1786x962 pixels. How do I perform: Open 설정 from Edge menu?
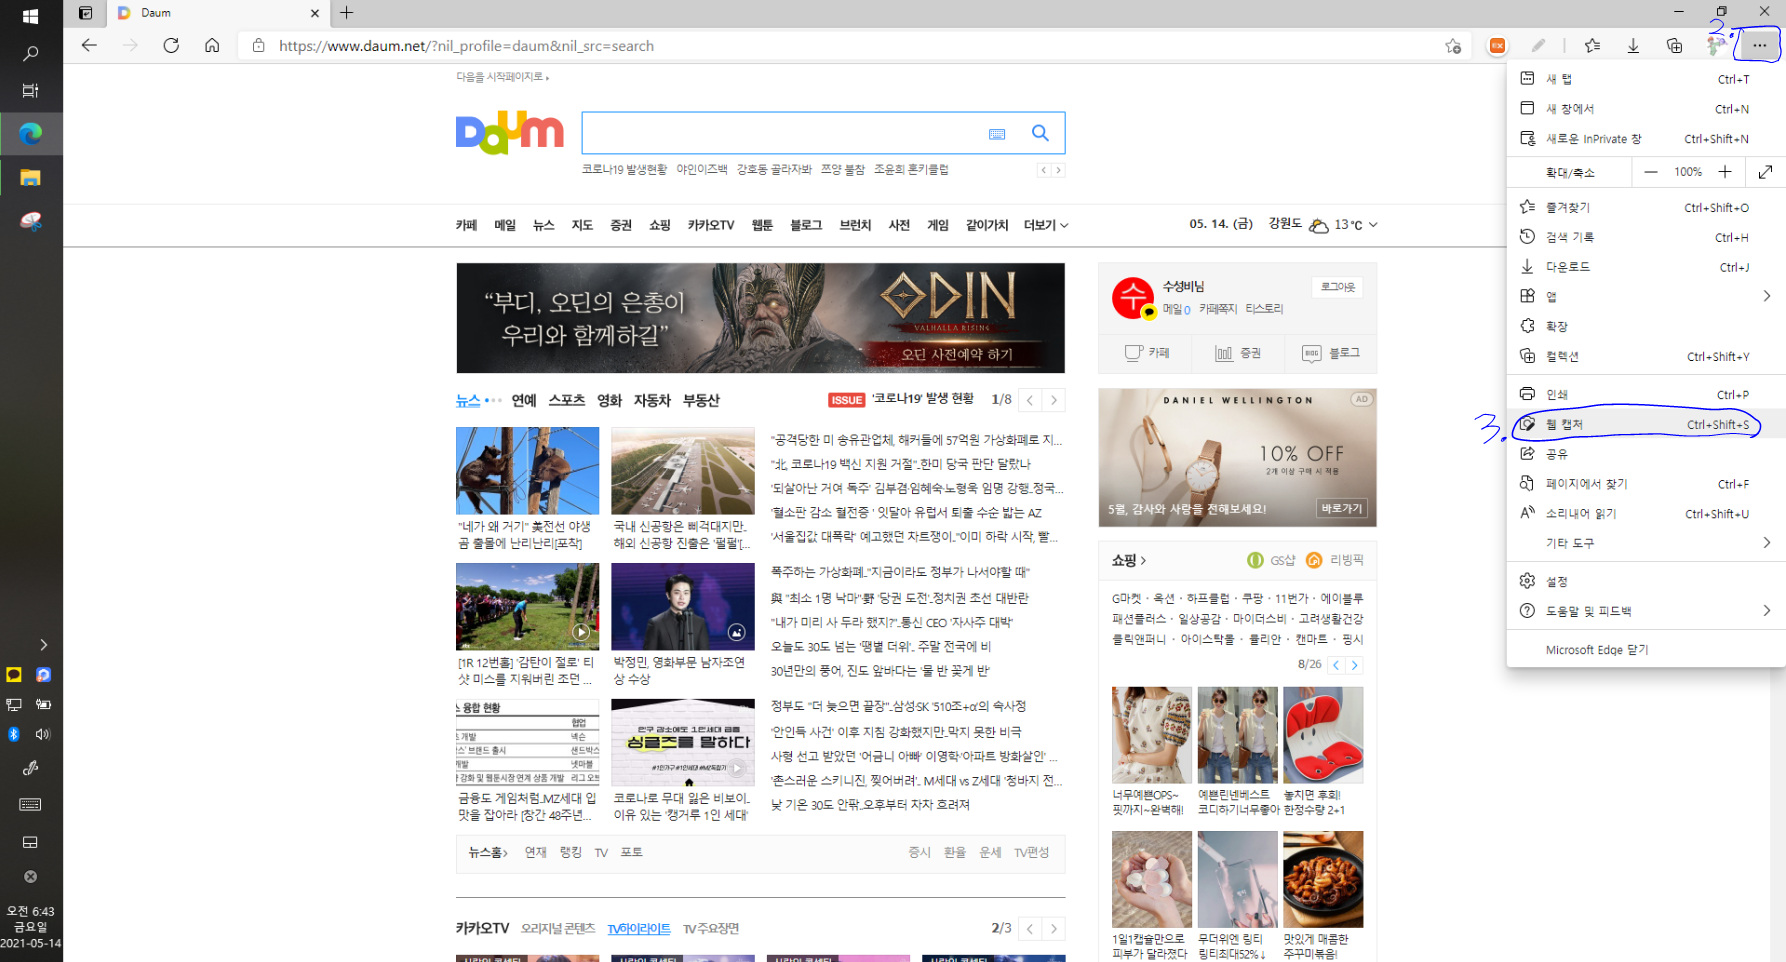[1645, 581]
